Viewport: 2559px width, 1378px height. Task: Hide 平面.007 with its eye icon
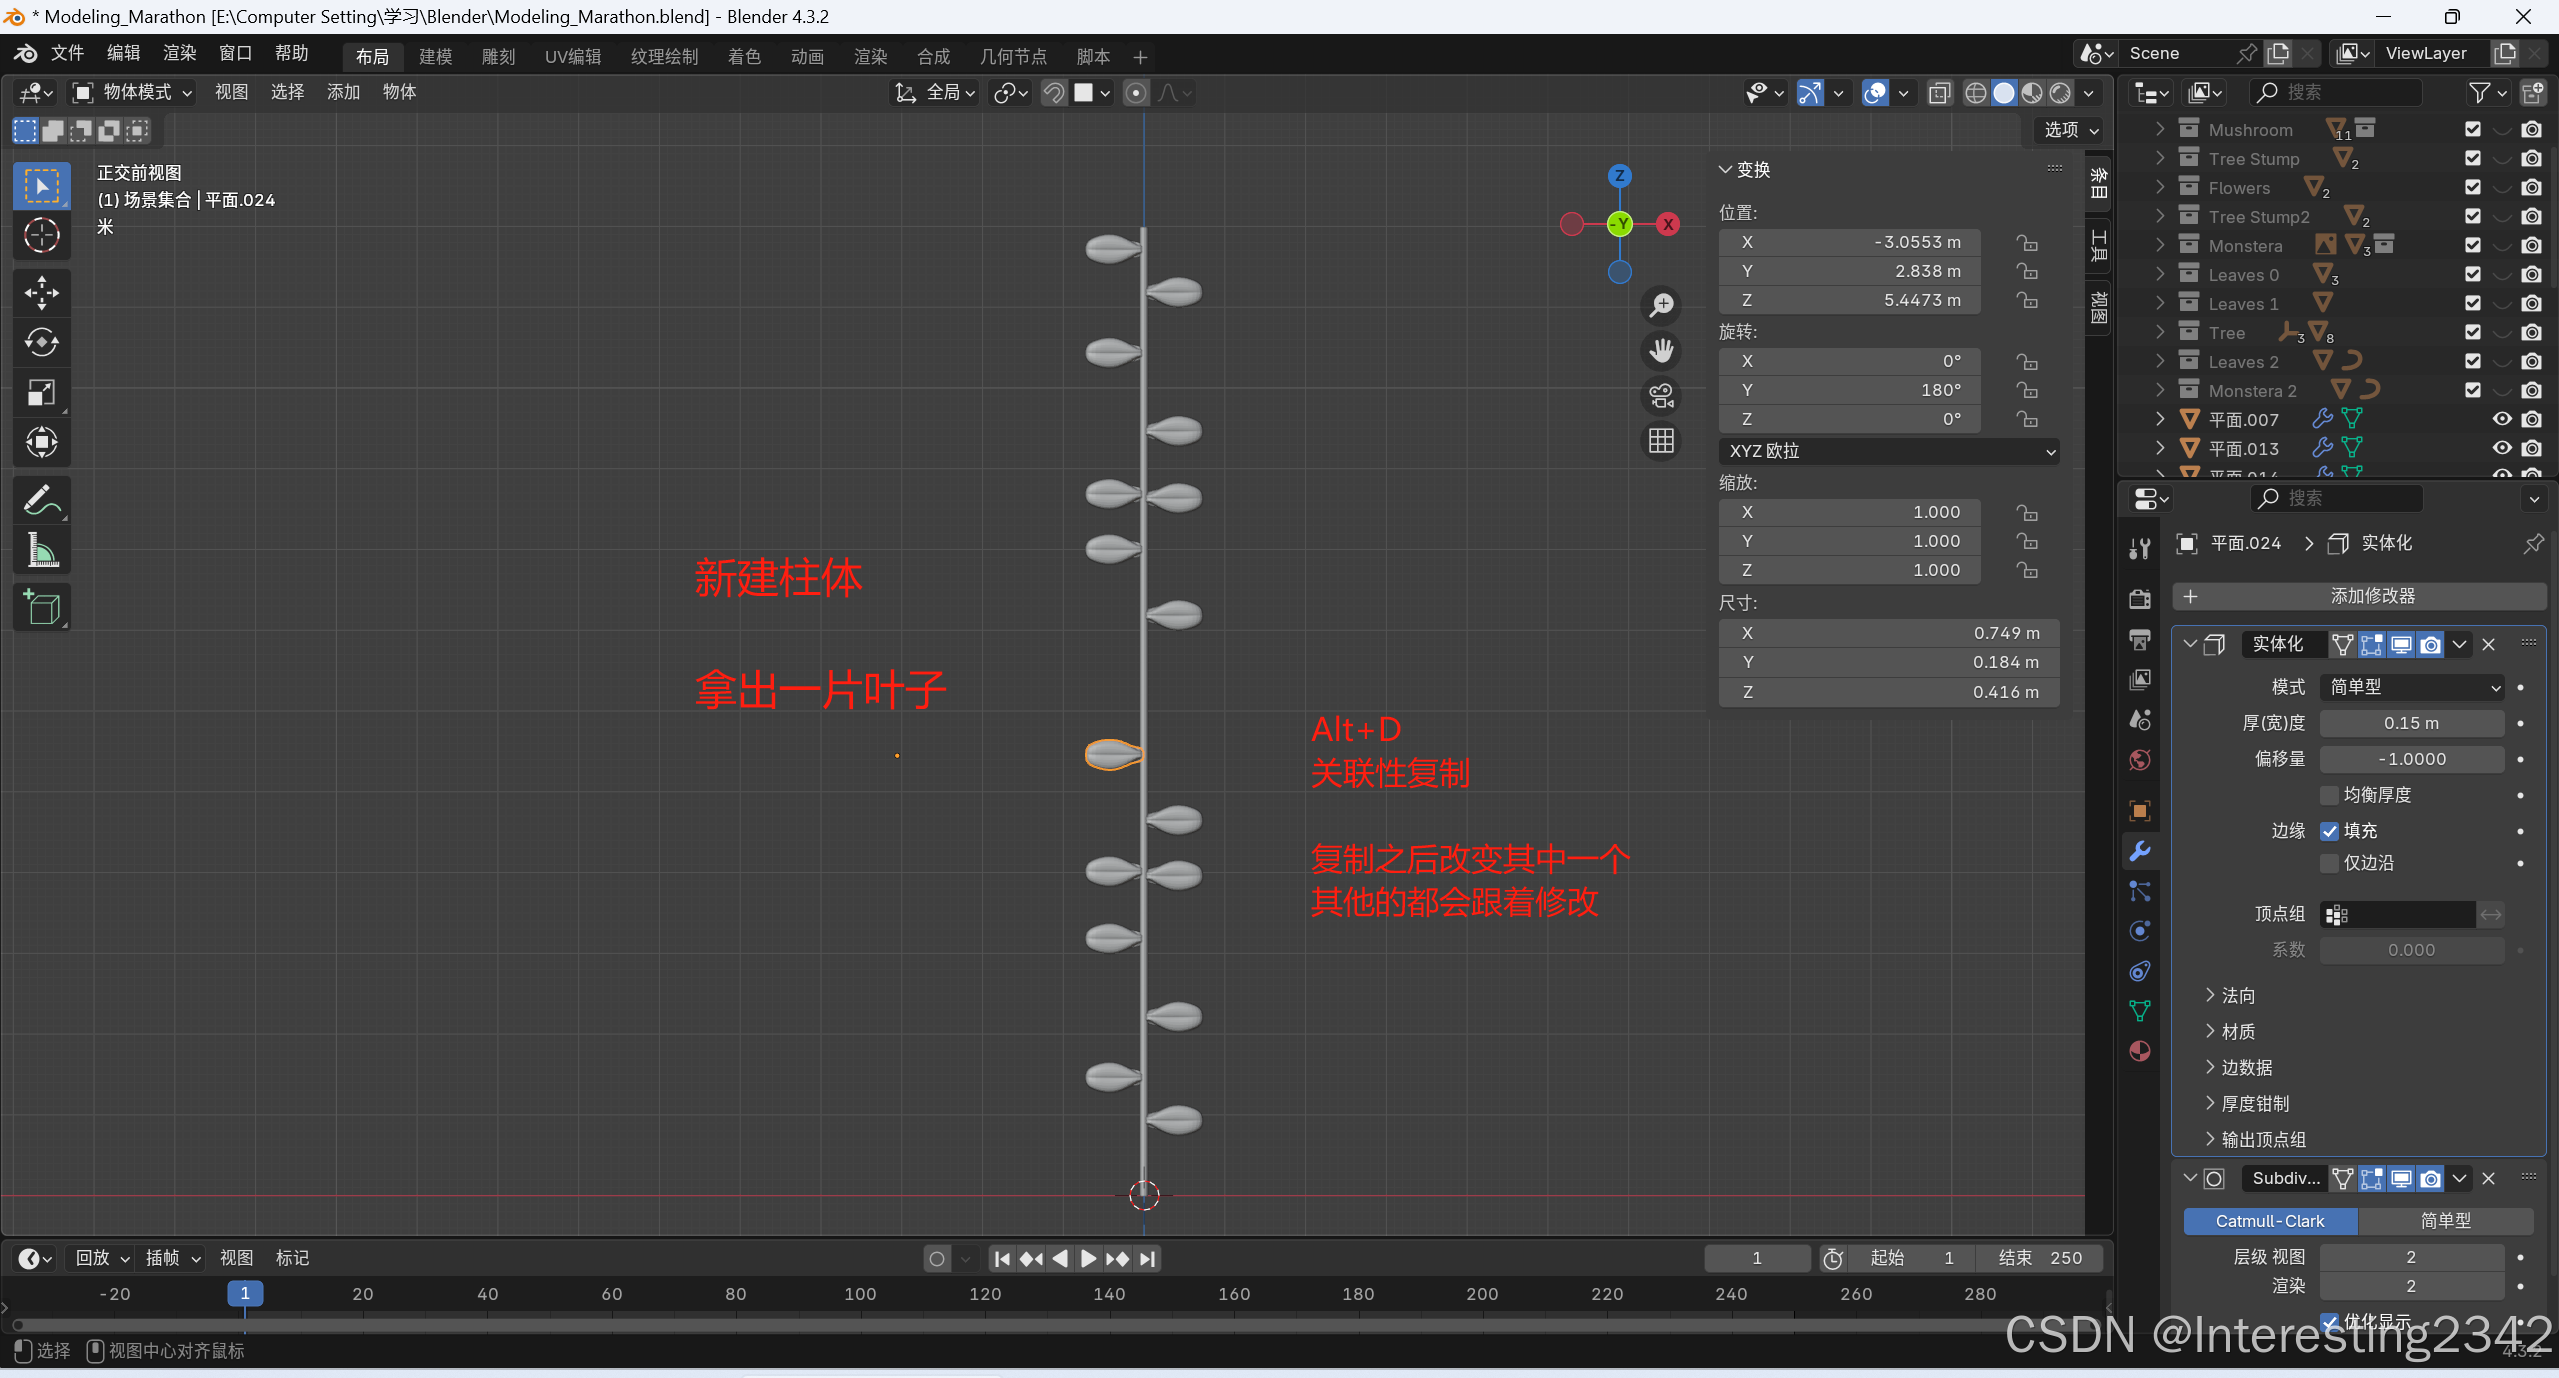point(2501,419)
